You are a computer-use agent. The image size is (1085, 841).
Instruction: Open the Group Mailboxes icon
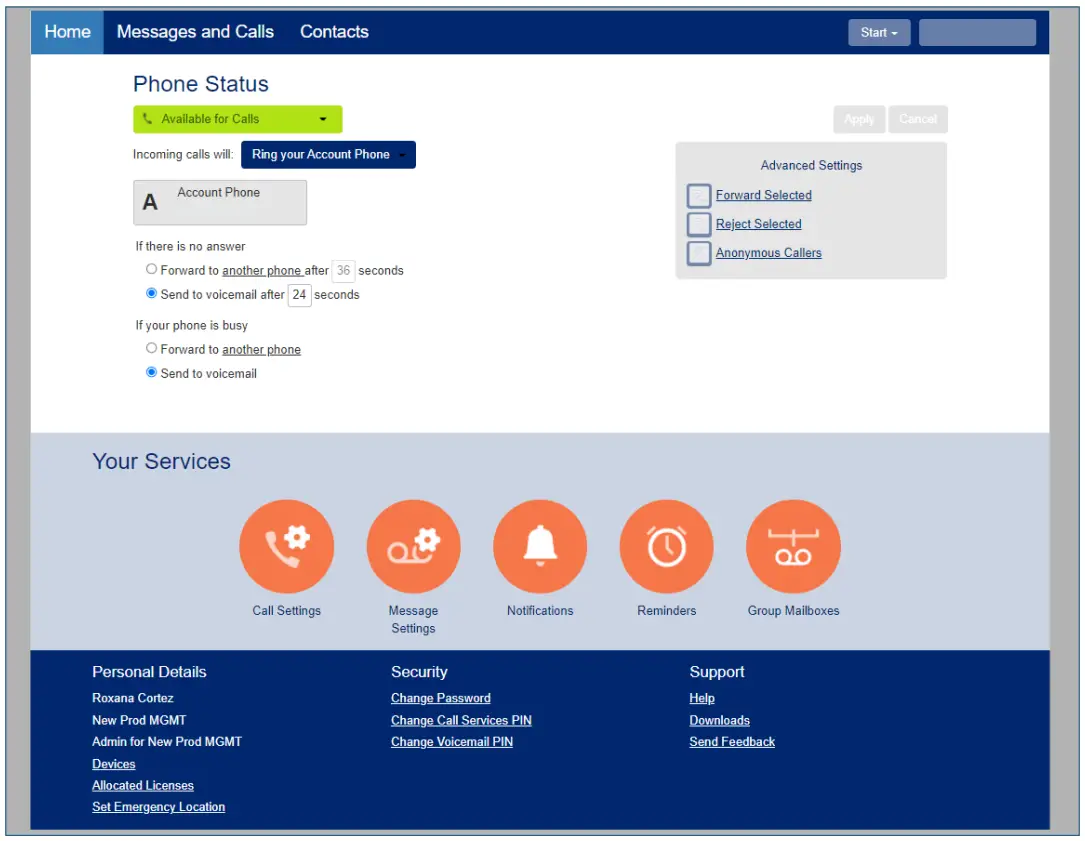click(793, 546)
